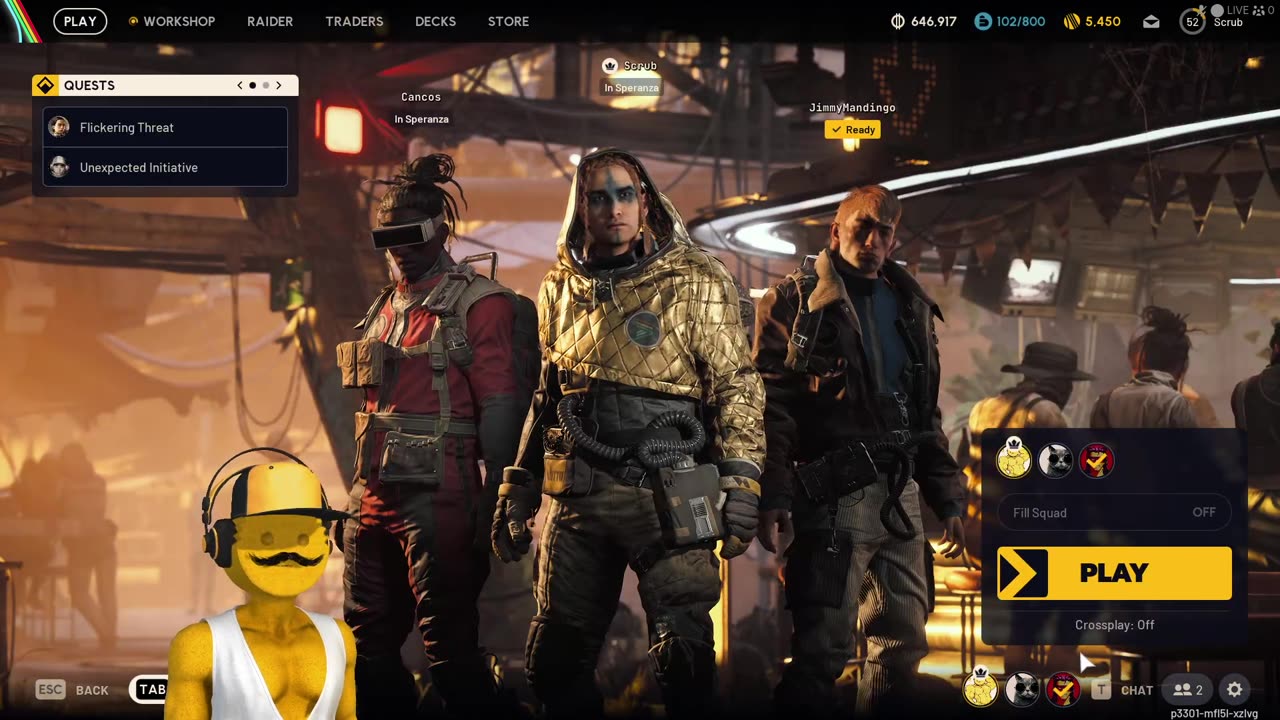Go to next quests page arrow
Image resolution: width=1280 pixels, height=720 pixels.
pos(278,85)
